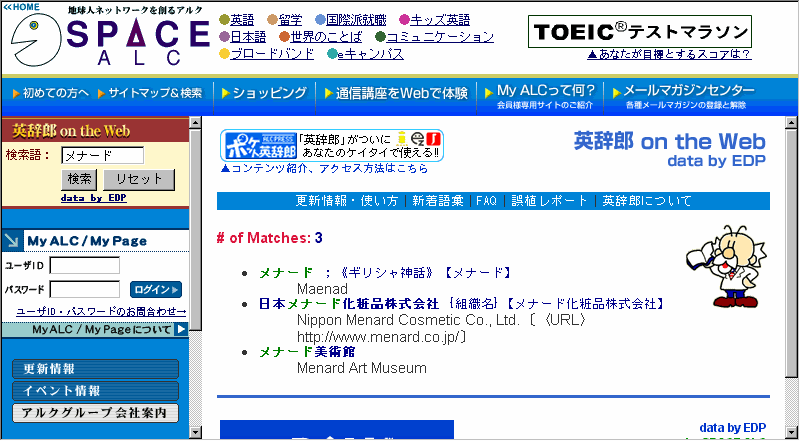This screenshot has width=800, height=441.
Task: Click the ユーザID input field
Action: 84,266
